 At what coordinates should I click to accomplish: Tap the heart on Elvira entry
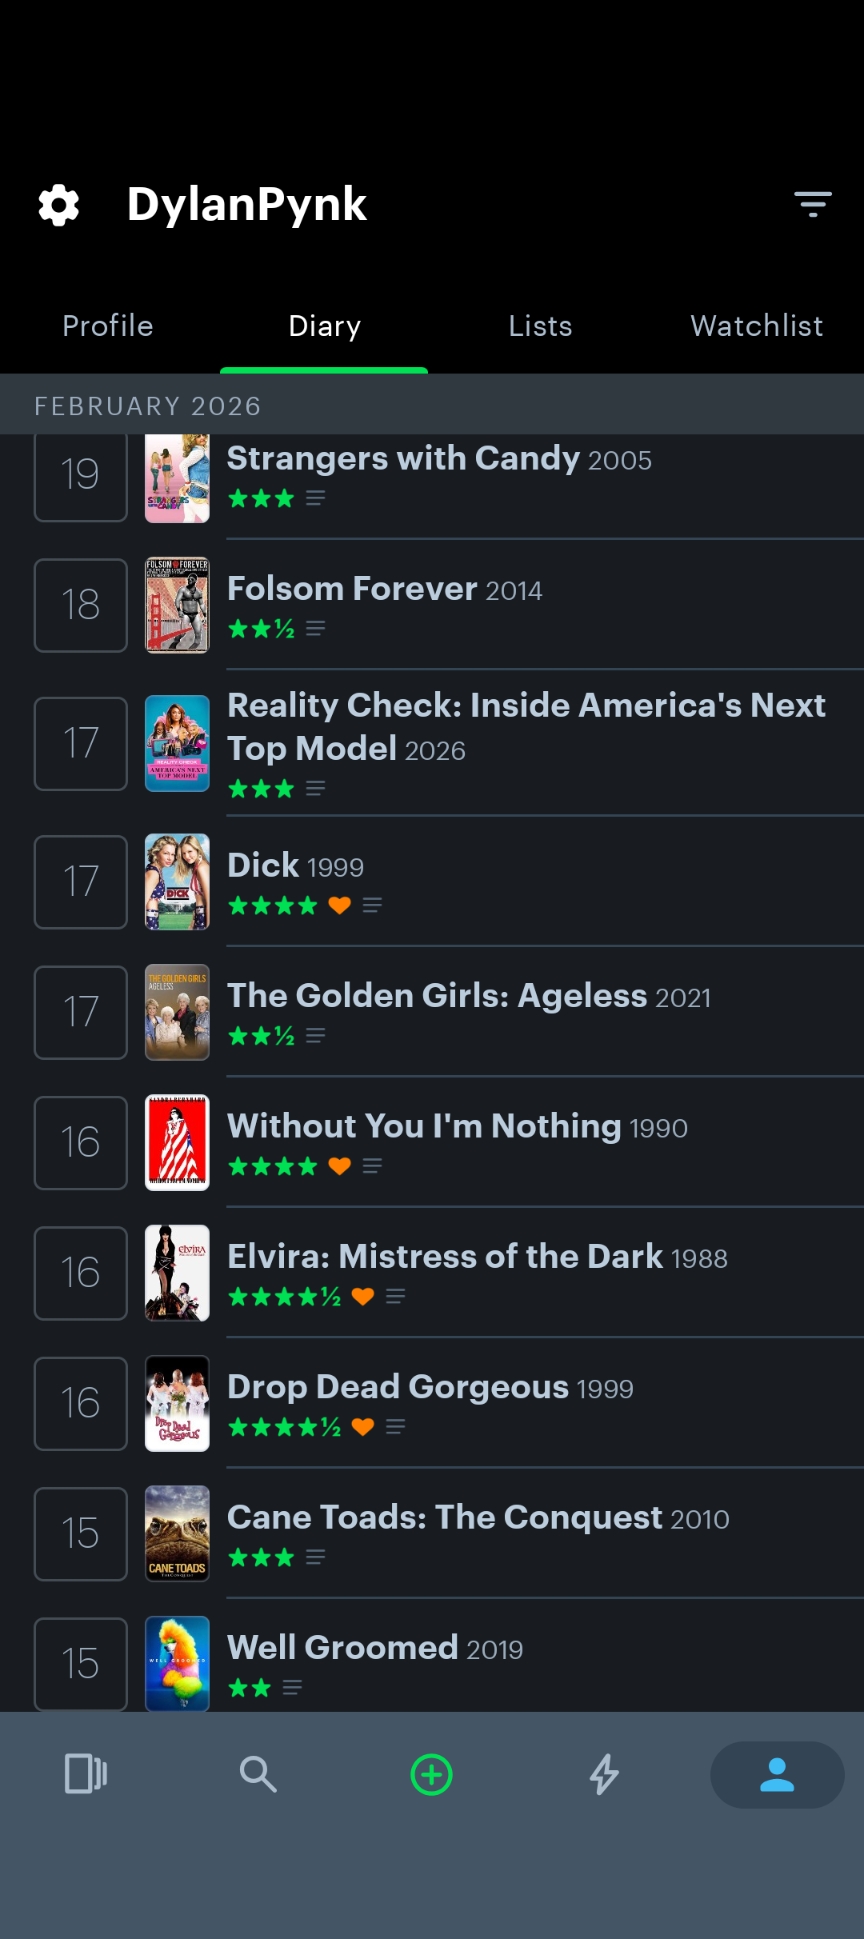363,1296
